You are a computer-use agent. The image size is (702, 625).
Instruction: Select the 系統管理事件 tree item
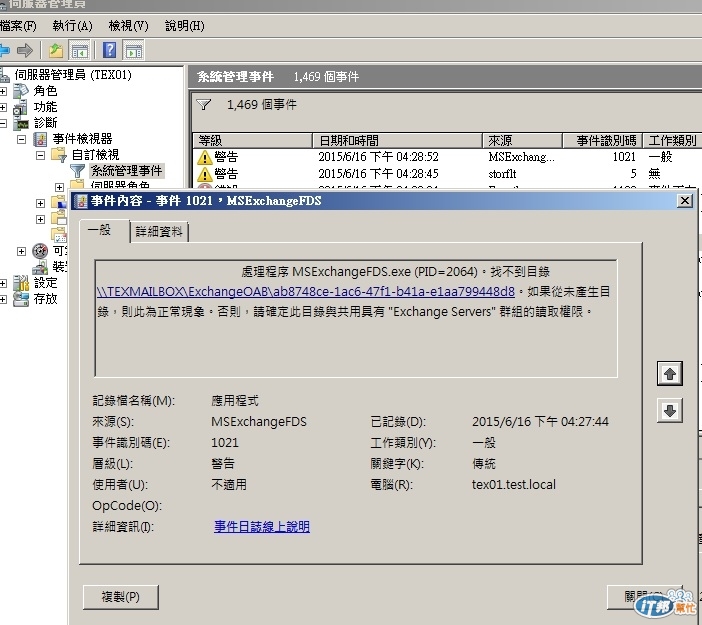127,171
